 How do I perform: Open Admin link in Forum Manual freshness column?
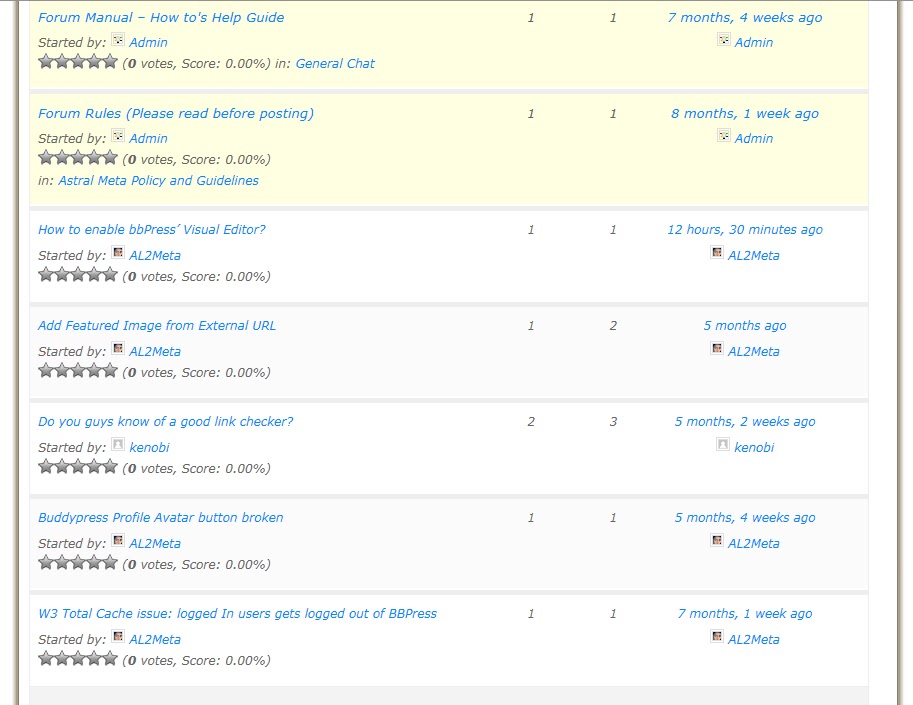(753, 42)
